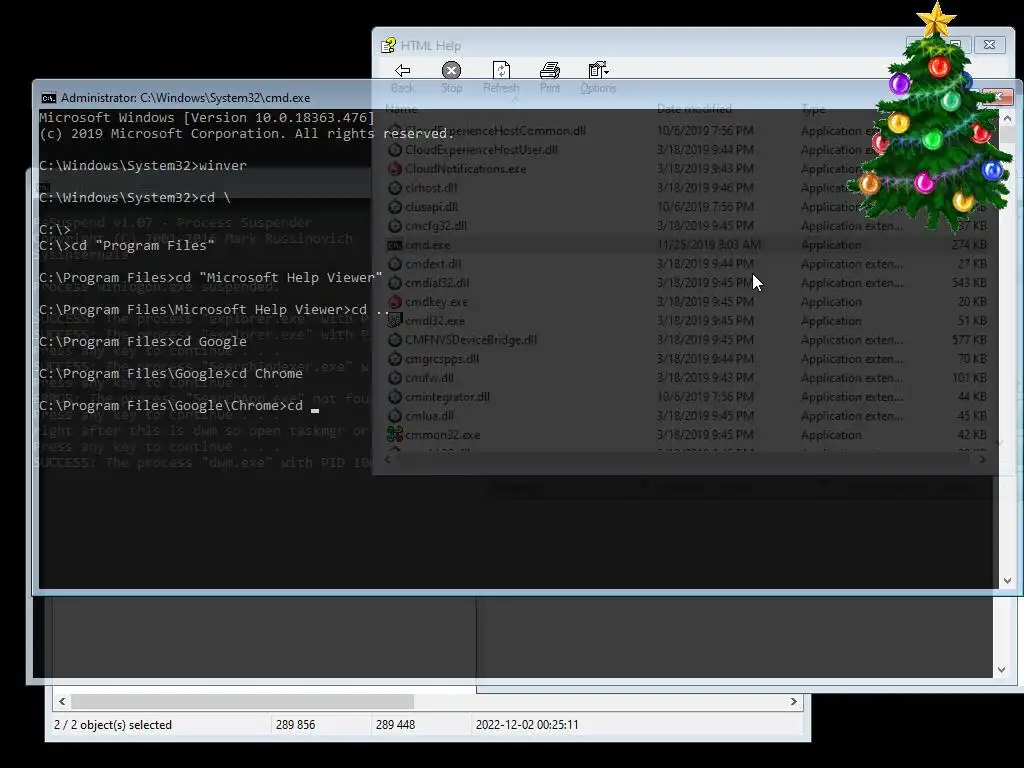The width and height of the screenshot is (1024, 768).
Task: Click the bottom horizontal scrollbar thumb
Action: click(x=242, y=701)
